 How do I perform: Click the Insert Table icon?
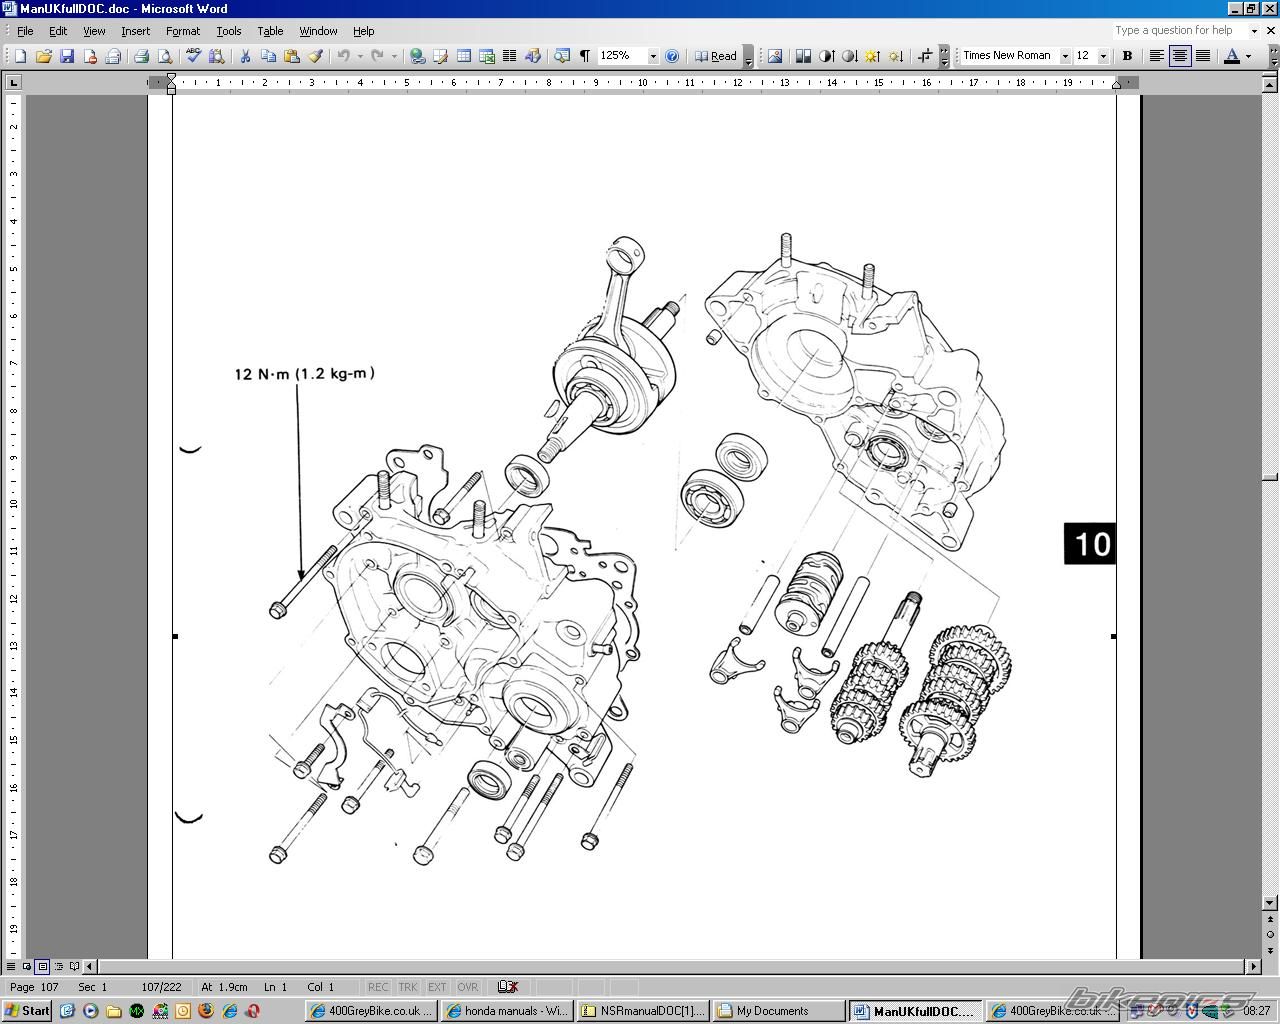[x=464, y=56]
